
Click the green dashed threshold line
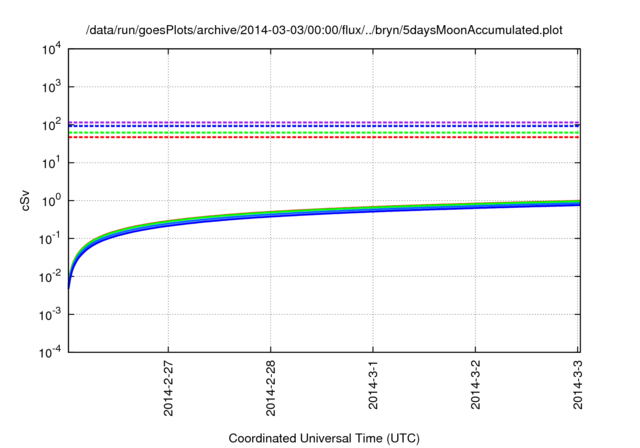324,133
